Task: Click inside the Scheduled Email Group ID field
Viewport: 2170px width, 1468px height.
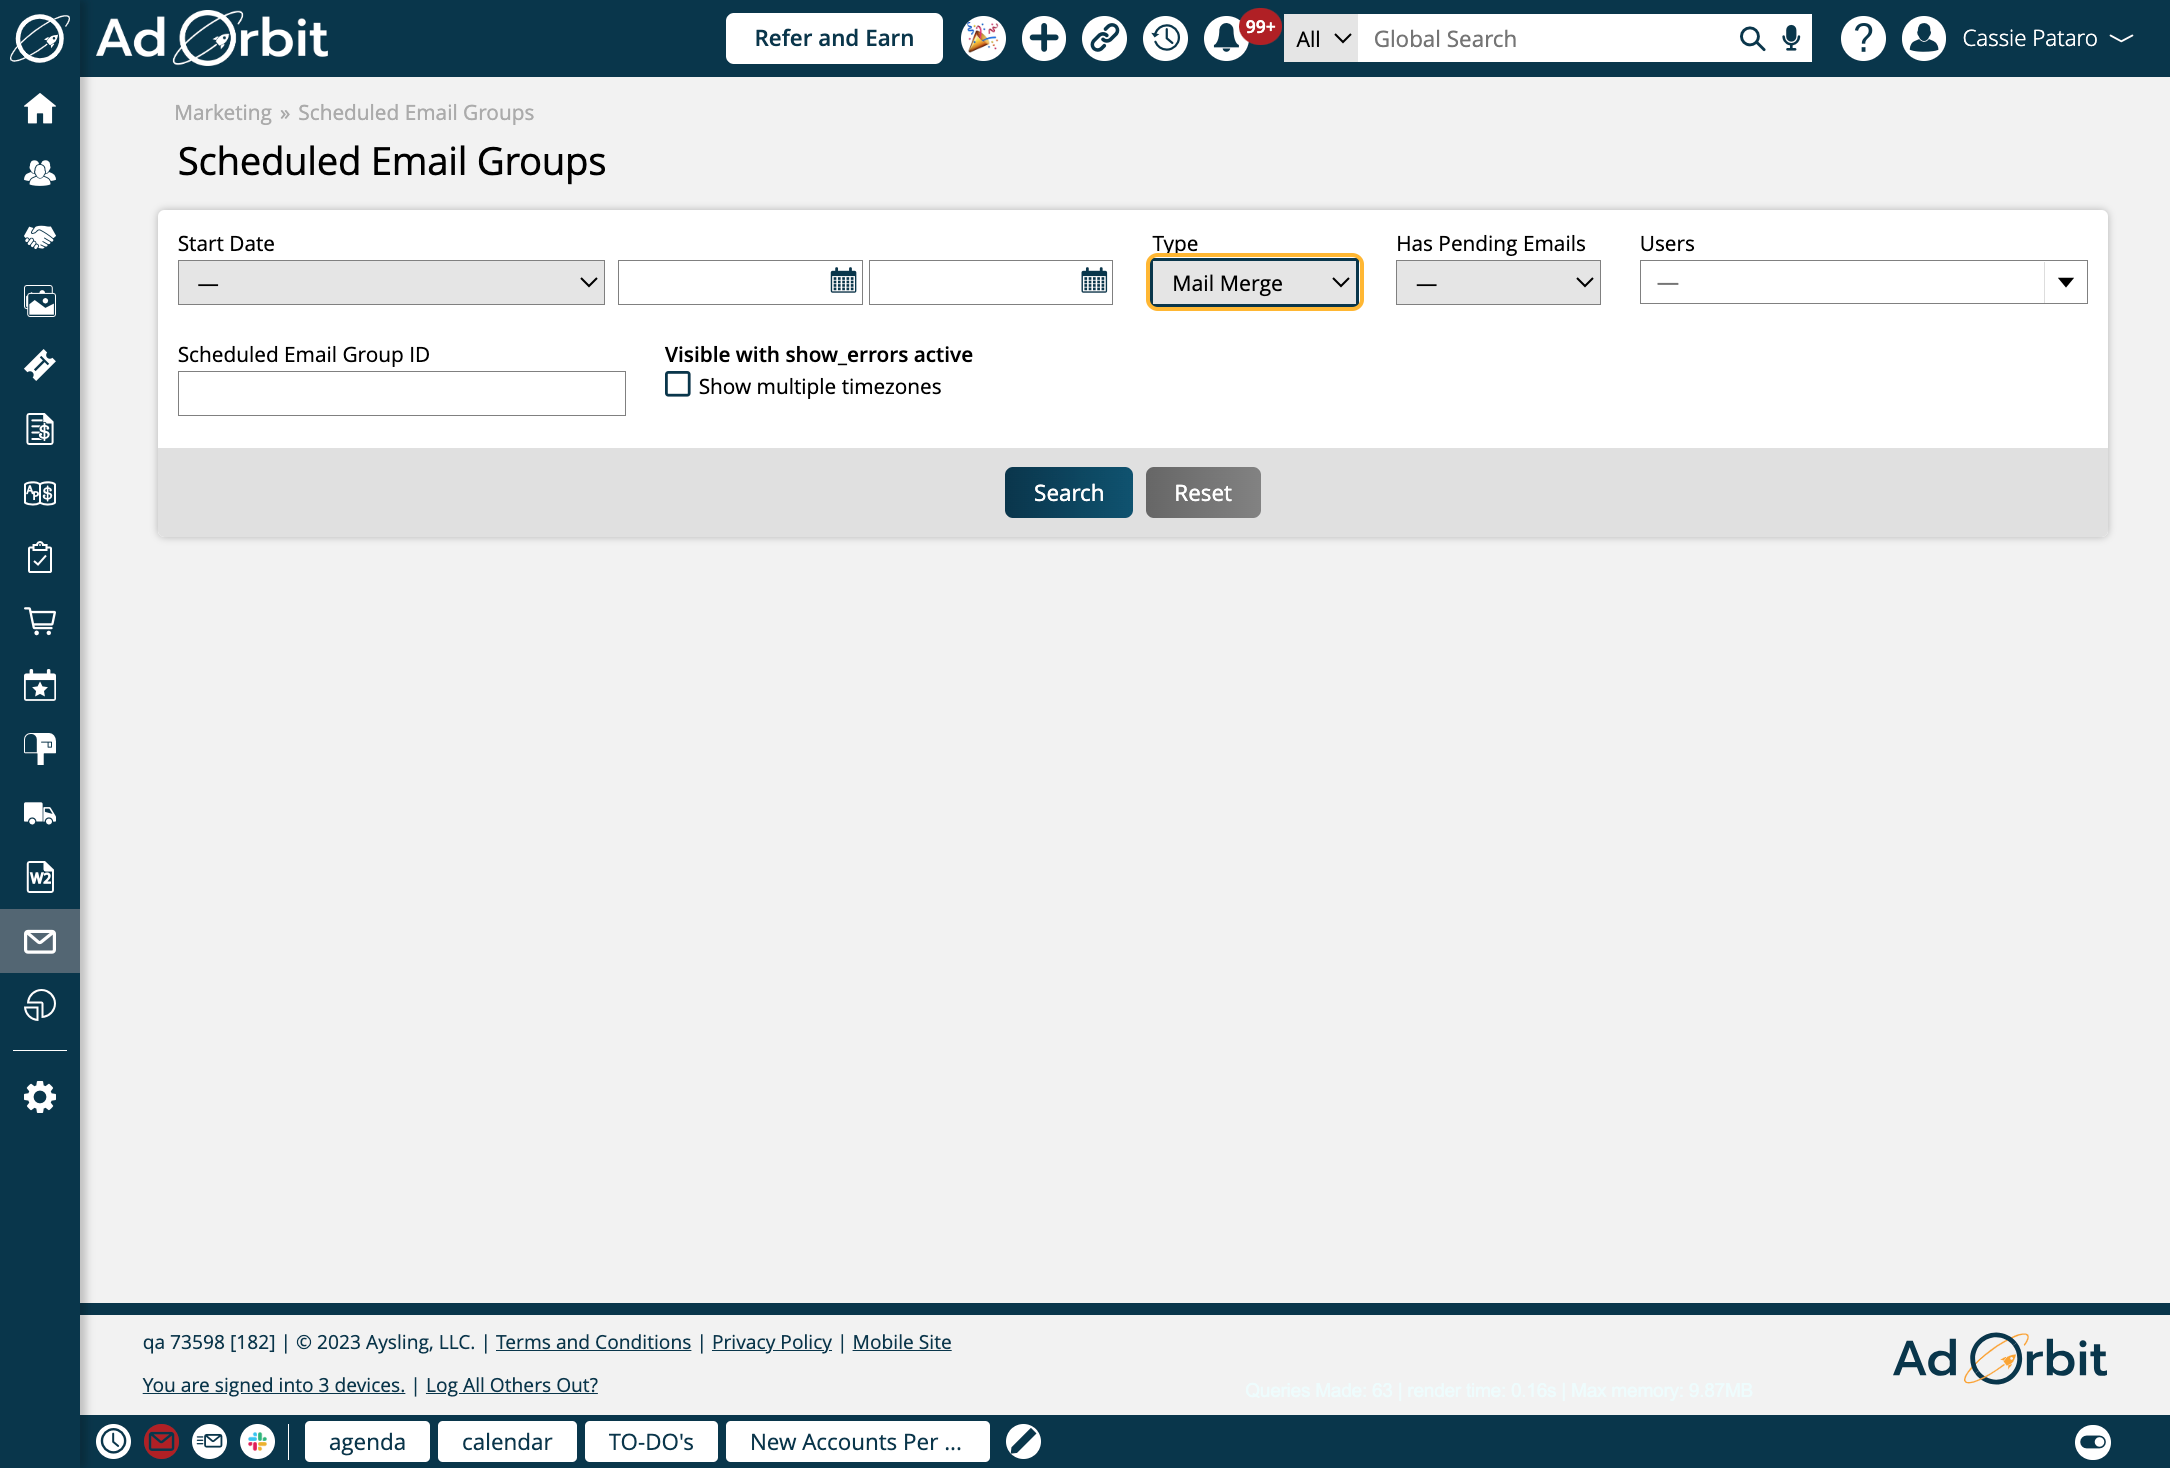Action: pos(400,393)
